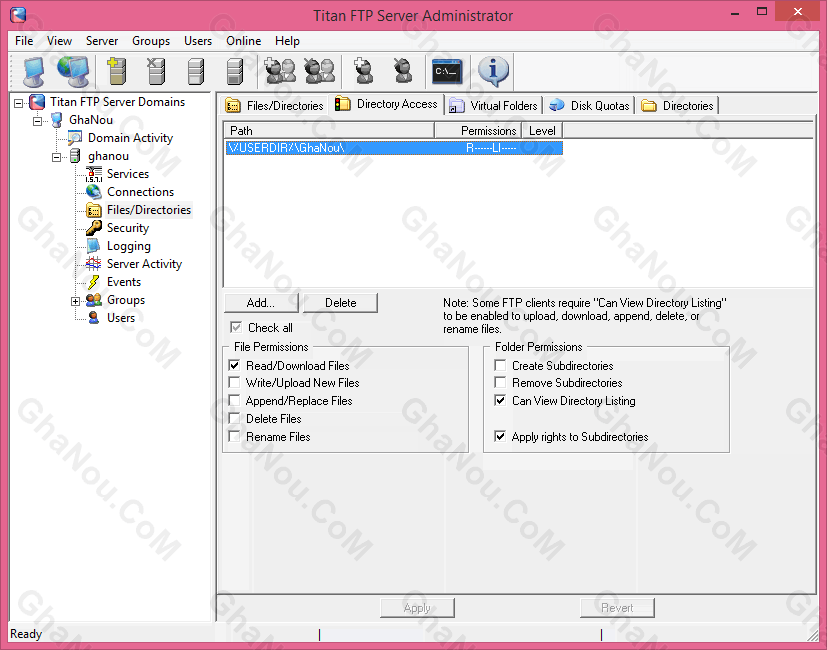Screen dimensions: 827x650
Task: Click the Titan FTP Server Domains root icon
Action: pos(37,102)
